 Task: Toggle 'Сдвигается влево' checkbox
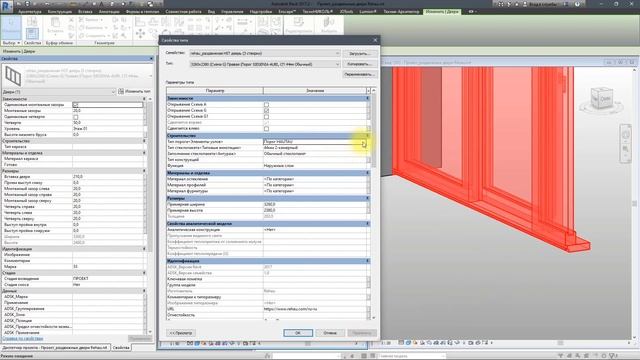click(x=267, y=129)
